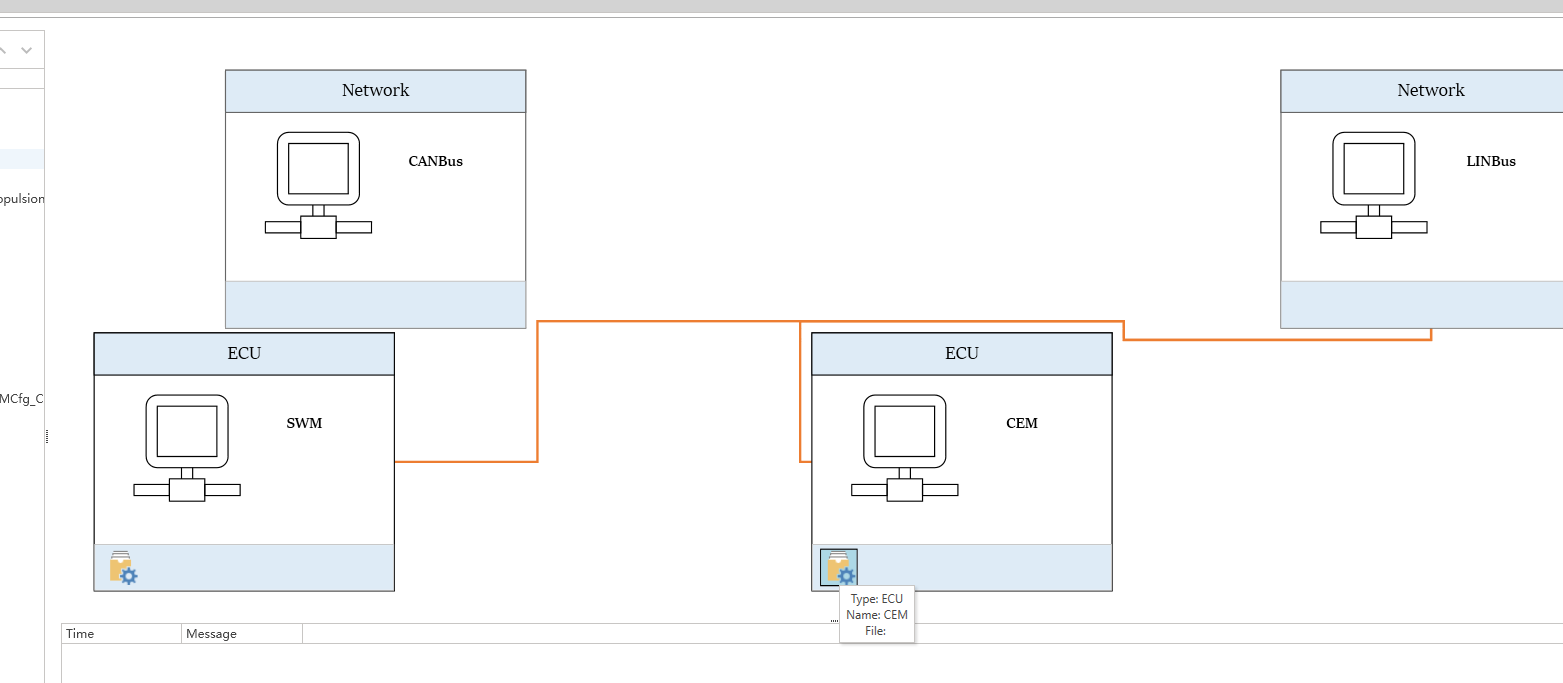Click the down chevron in left panel
The image size is (1563, 683).
click(x=27, y=49)
